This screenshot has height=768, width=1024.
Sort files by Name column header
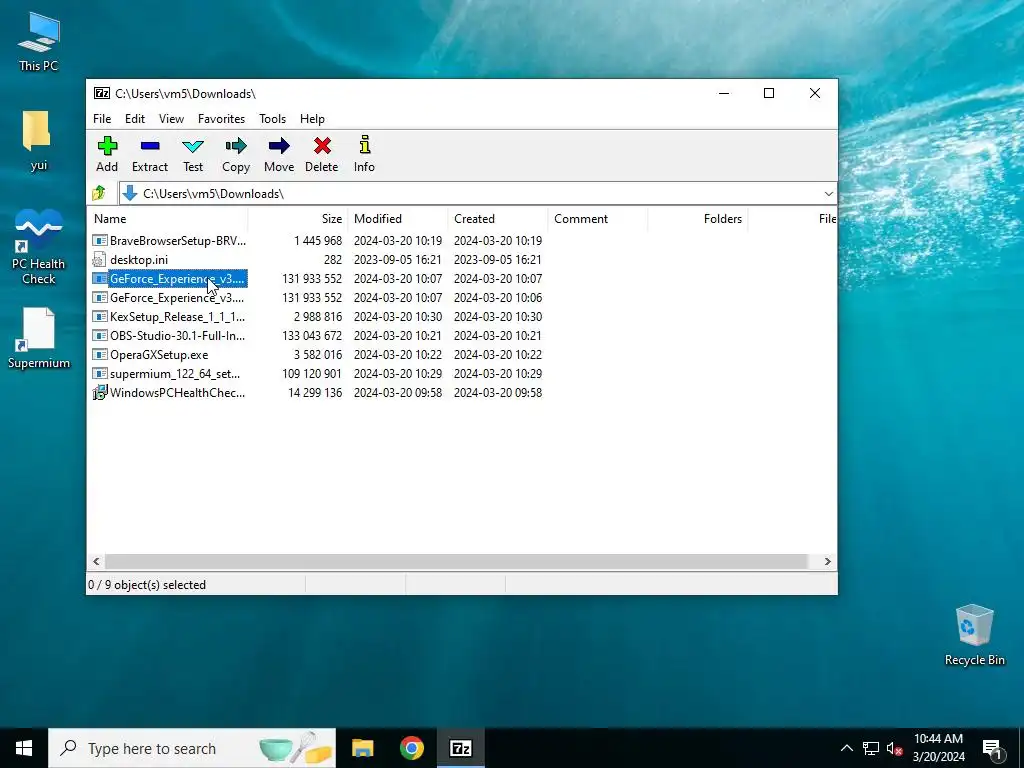click(x=167, y=219)
